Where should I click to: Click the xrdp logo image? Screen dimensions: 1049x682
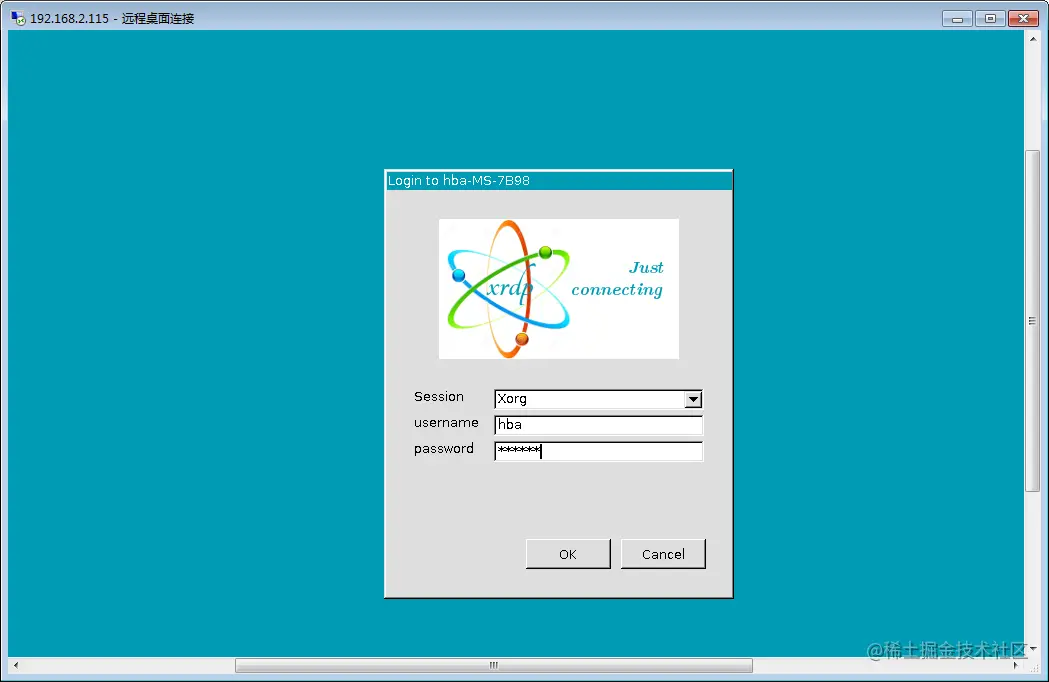click(x=559, y=288)
